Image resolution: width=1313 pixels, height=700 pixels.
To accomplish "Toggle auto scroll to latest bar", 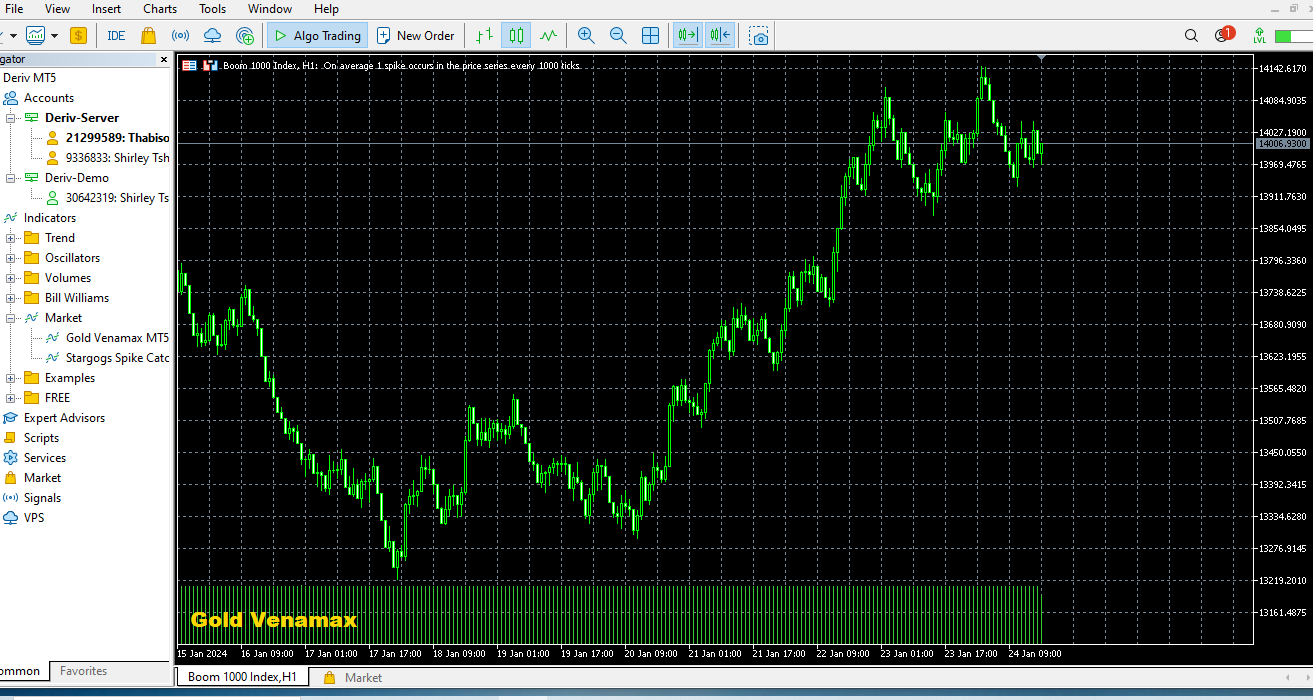I will click(x=688, y=35).
